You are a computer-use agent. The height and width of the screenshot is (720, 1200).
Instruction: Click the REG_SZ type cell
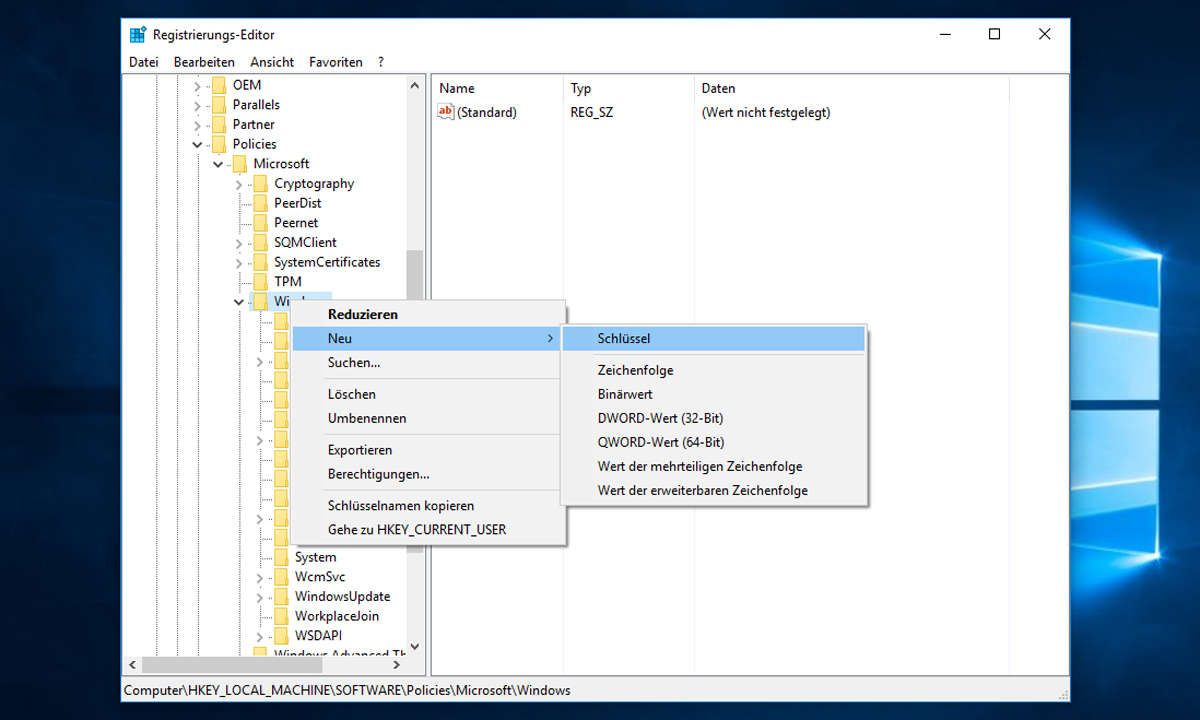(592, 112)
